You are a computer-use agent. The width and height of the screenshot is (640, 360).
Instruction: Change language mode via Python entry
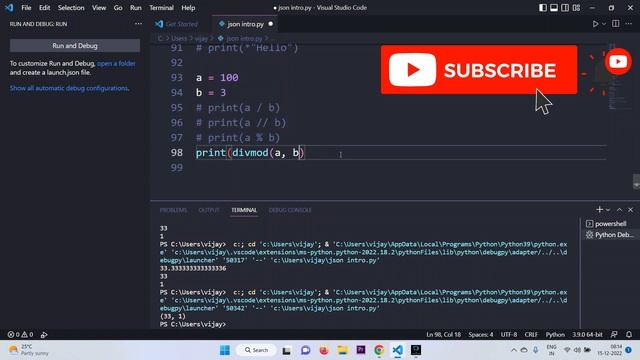pyautogui.click(x=555, y=335)
